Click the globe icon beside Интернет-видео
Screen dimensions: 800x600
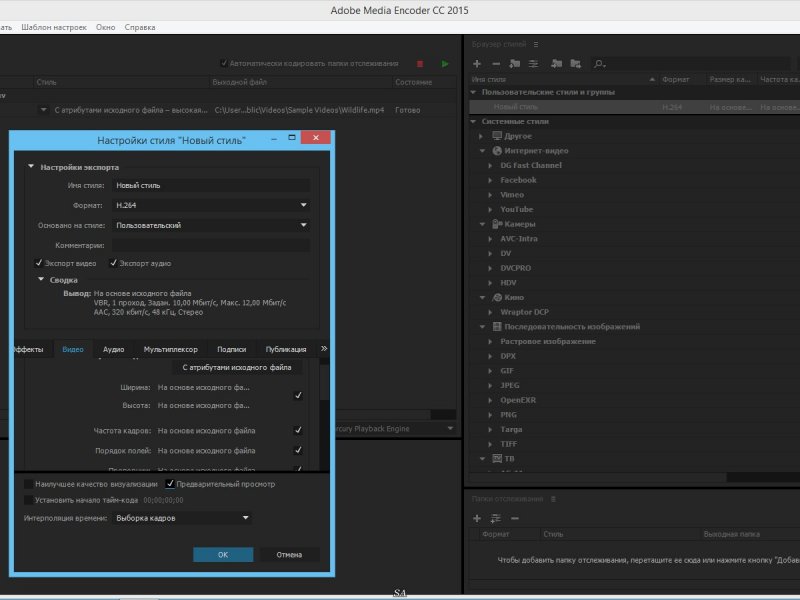click(x=497, y=151)
